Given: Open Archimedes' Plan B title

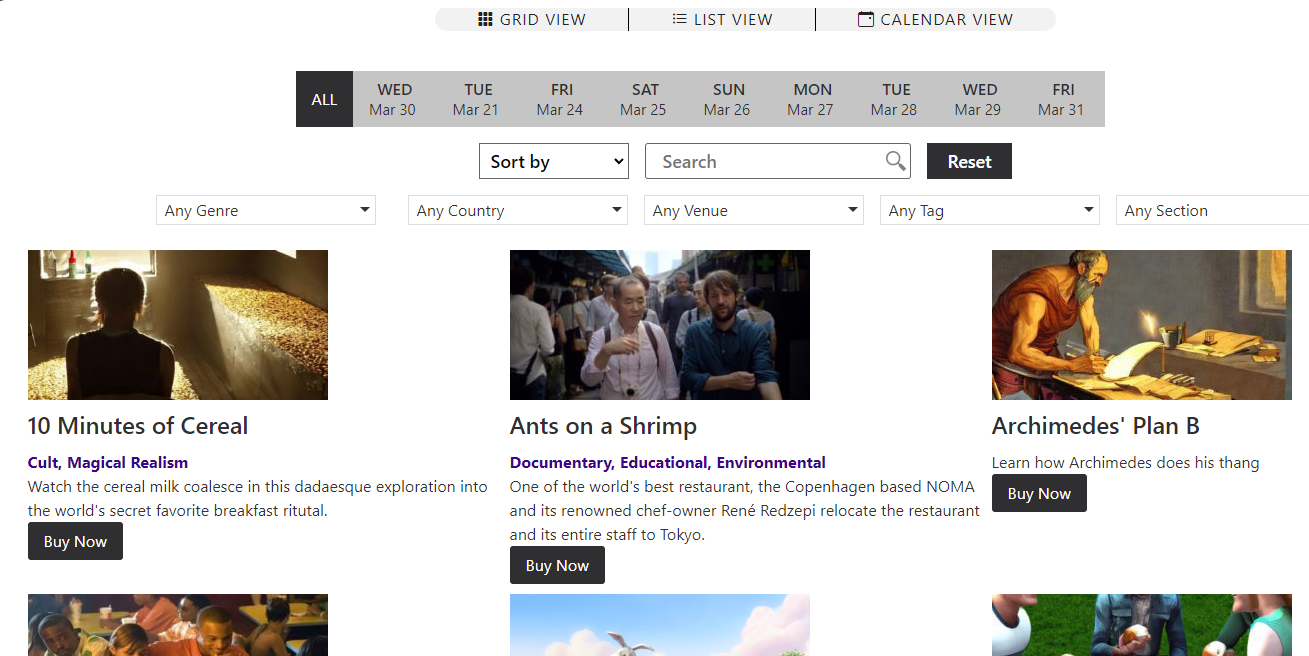Looking at the screenshot, I should [x=1096, y=426].
